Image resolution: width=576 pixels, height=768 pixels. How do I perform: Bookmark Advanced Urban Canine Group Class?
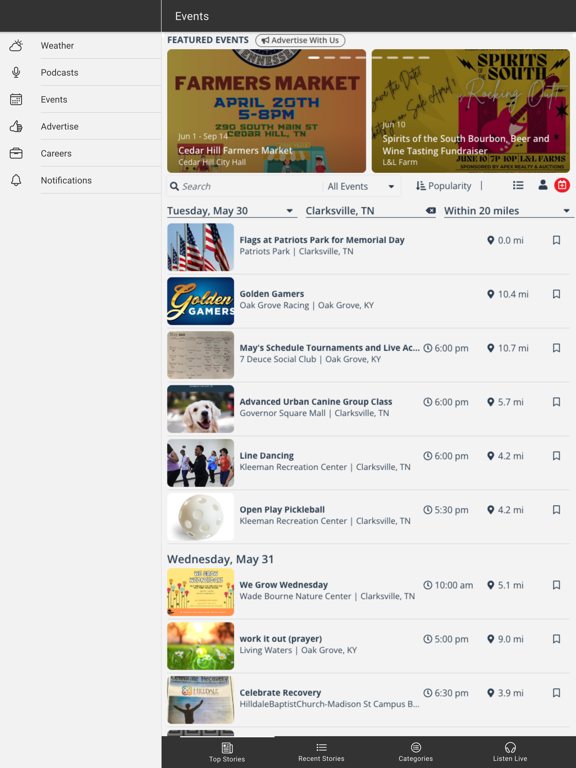coord(556,402)
